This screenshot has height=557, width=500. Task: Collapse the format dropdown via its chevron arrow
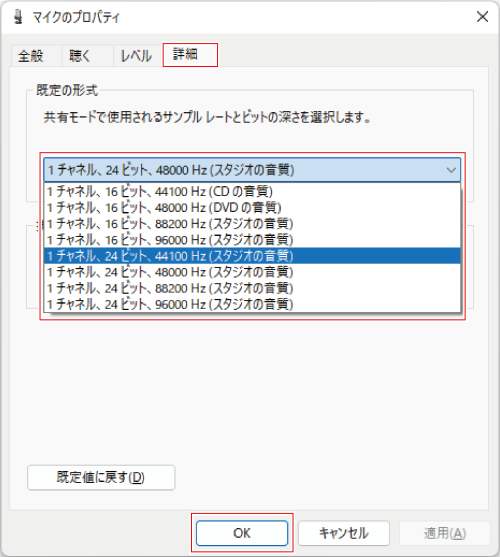[x=451, y=170]
